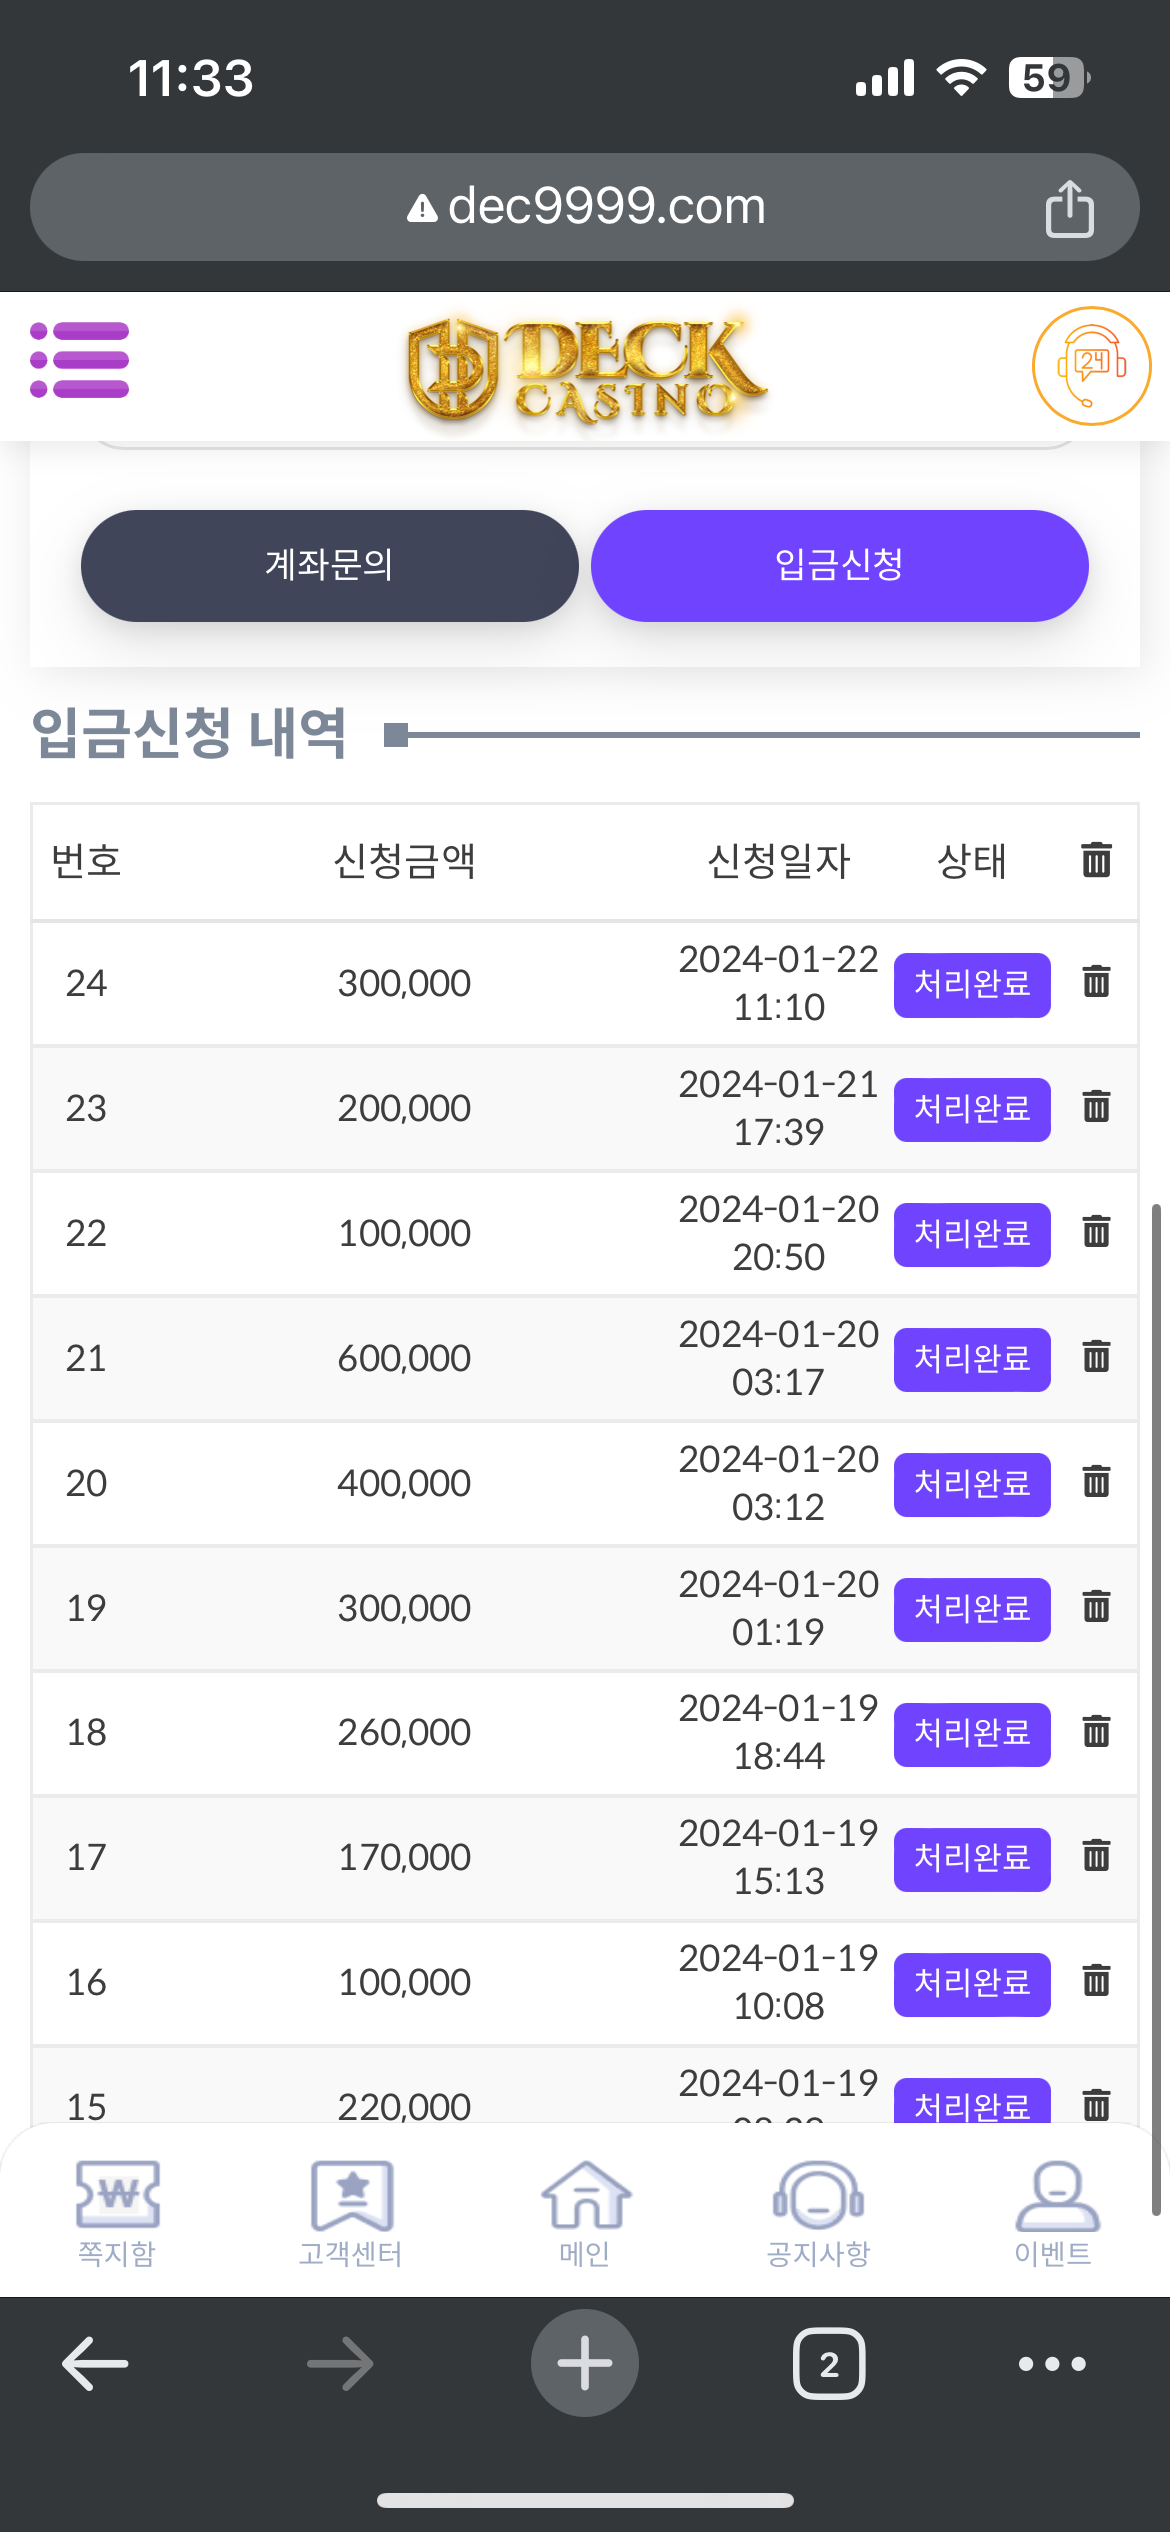Screen dimensions: 1170x2532
Task: Open the purple hamburger menu
Action: [x=80, y=360]
